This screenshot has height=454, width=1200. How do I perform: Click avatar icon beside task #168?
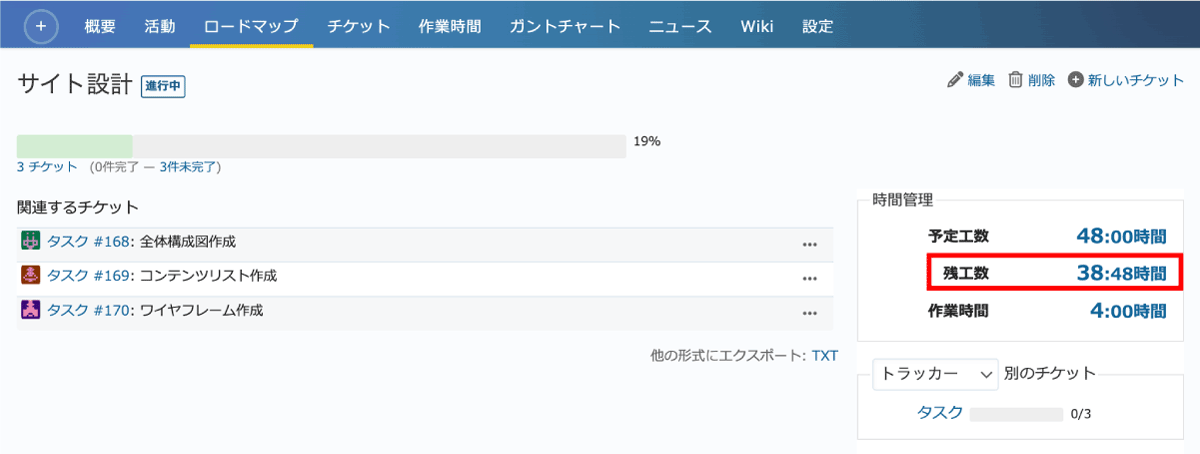pyautogui.click(x=30, y=242)
